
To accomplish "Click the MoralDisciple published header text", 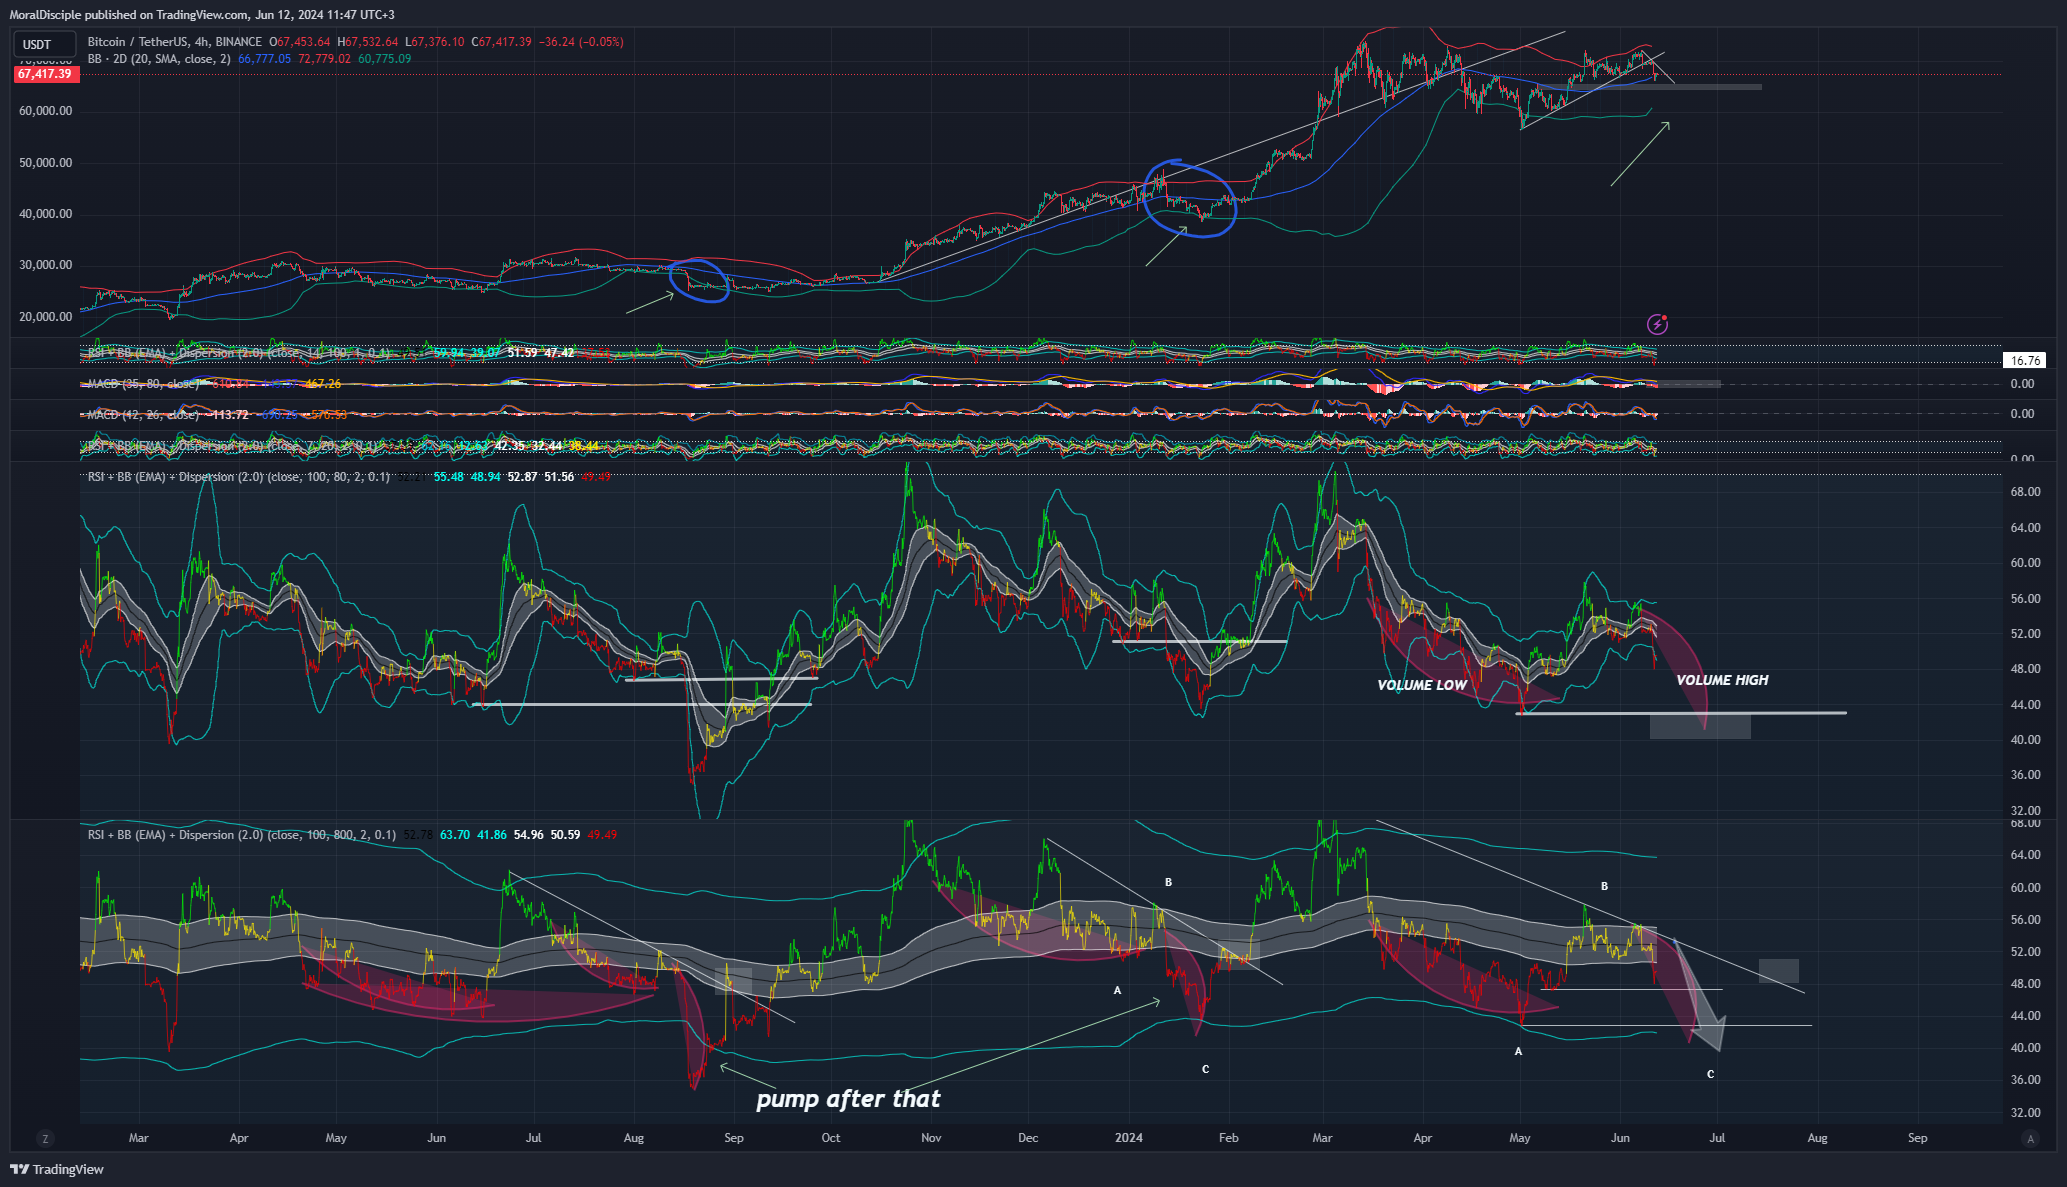I will (x=202, y=14).
